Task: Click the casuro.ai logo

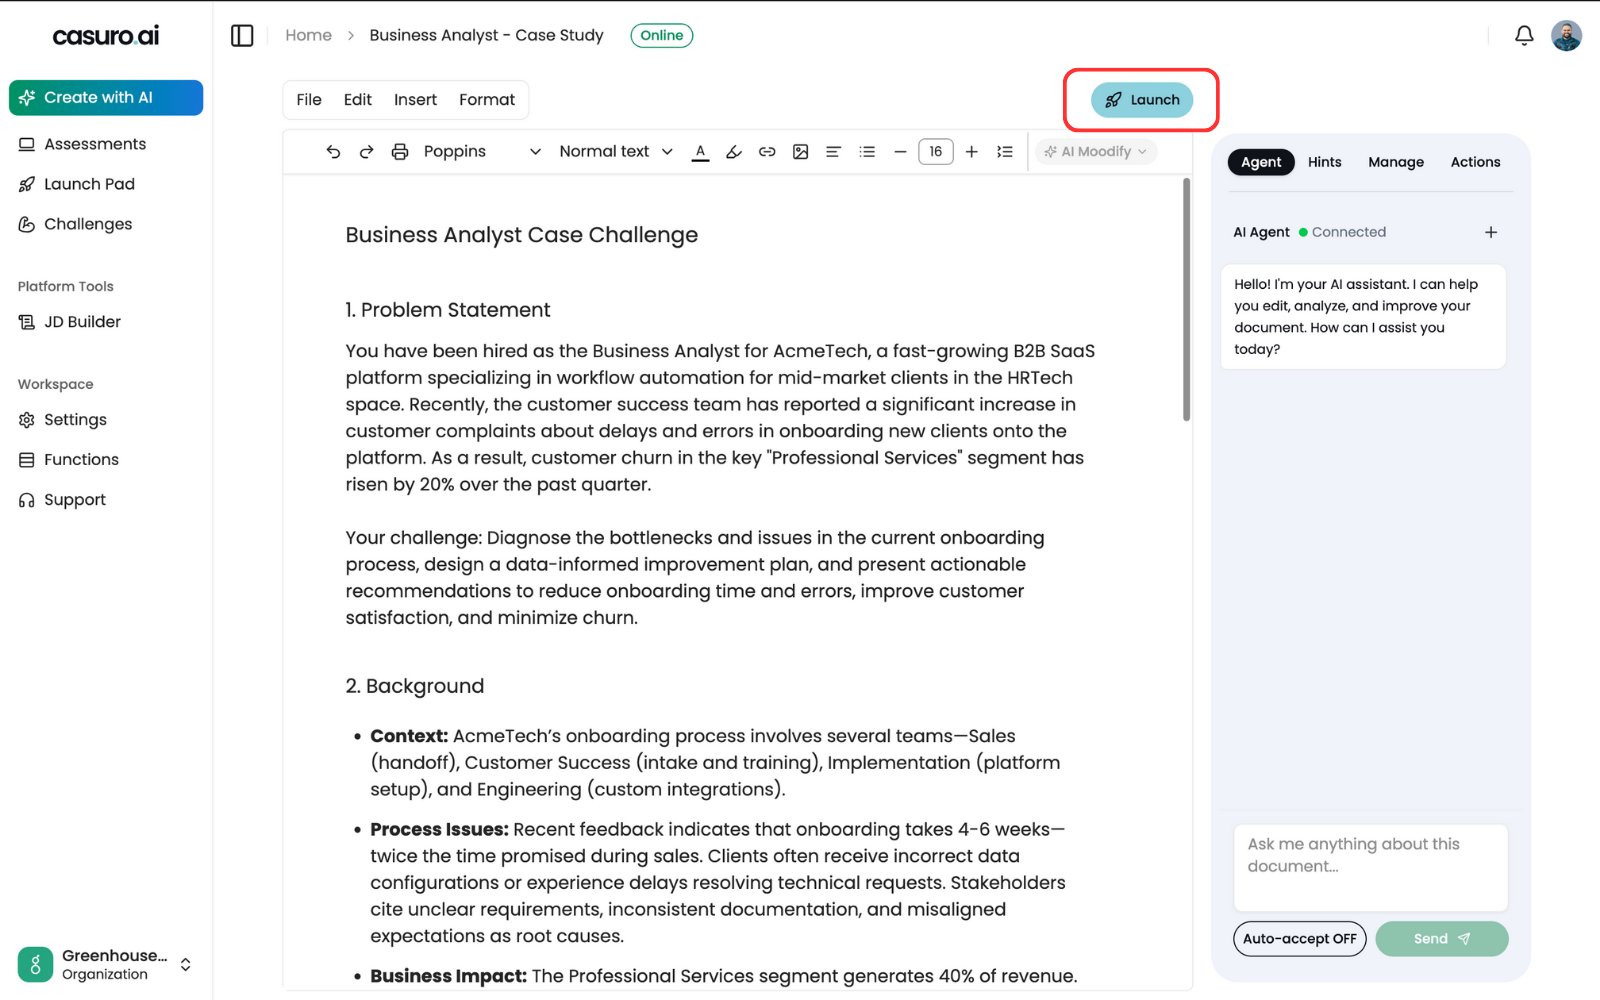Action: click(105, 36)
